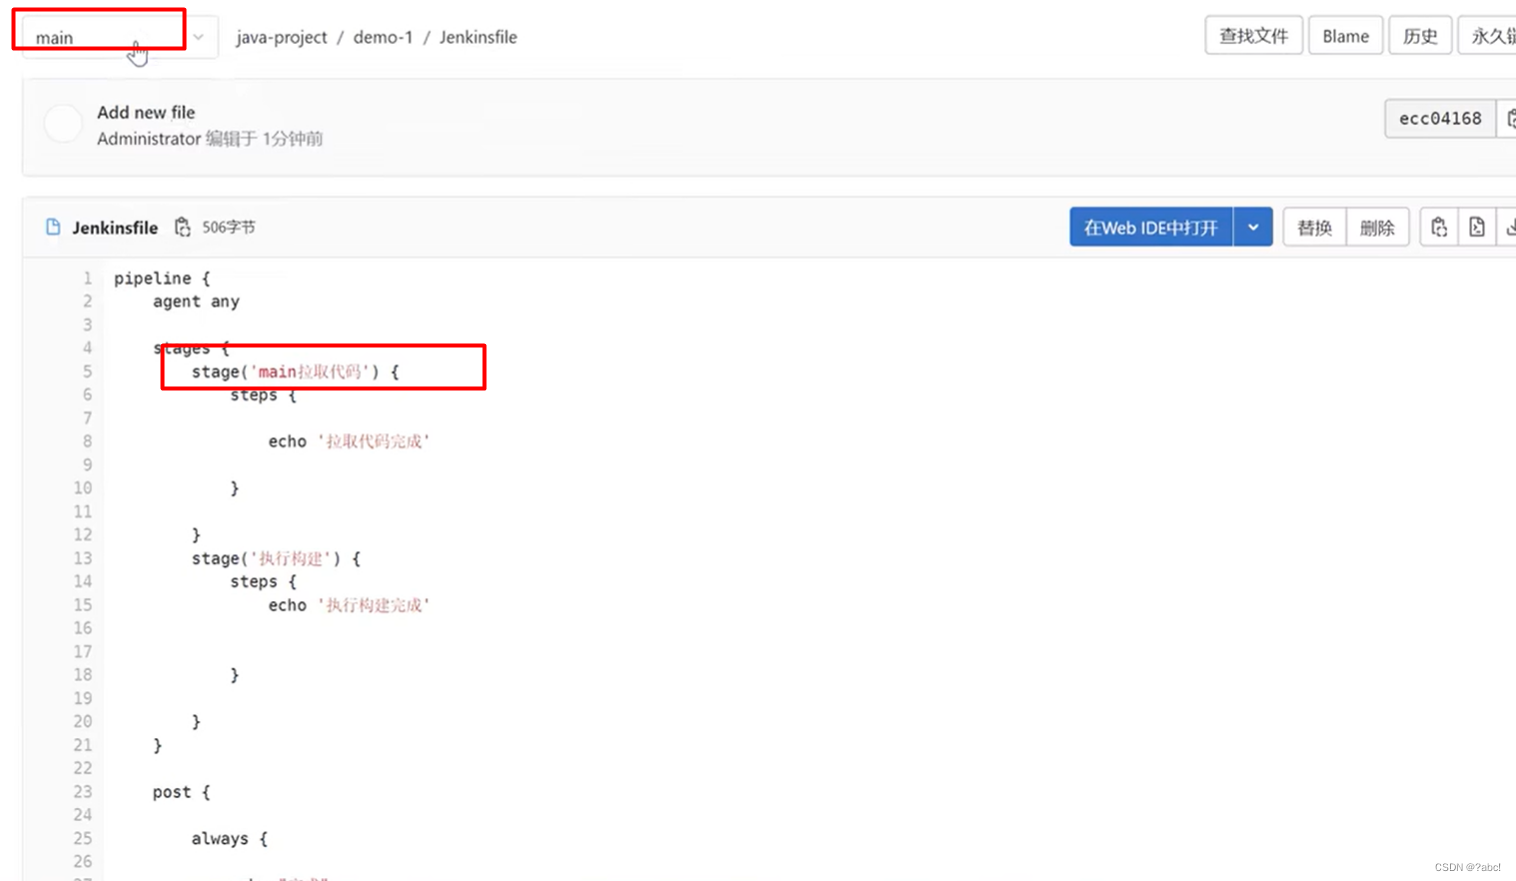Select the ecc04168 commit short ID
Image resolution: width=1516 pixels, height=881 pixels.
pos(1439,118)
